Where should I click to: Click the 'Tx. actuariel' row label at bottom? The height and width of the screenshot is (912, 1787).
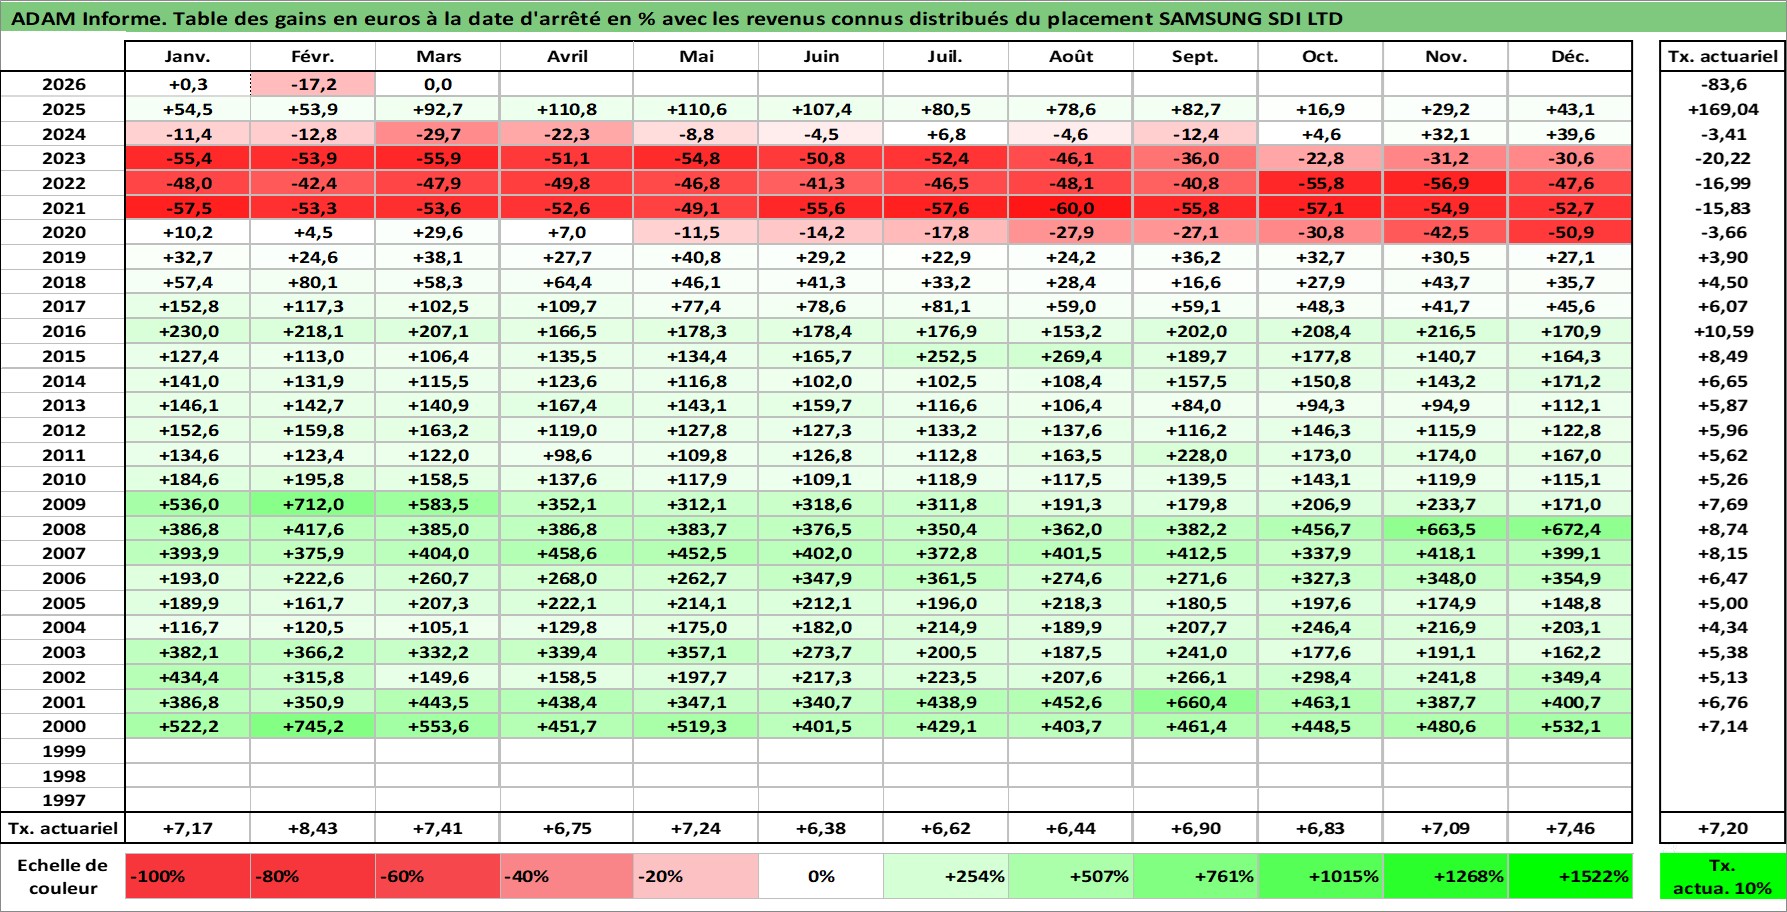[63, 828]
